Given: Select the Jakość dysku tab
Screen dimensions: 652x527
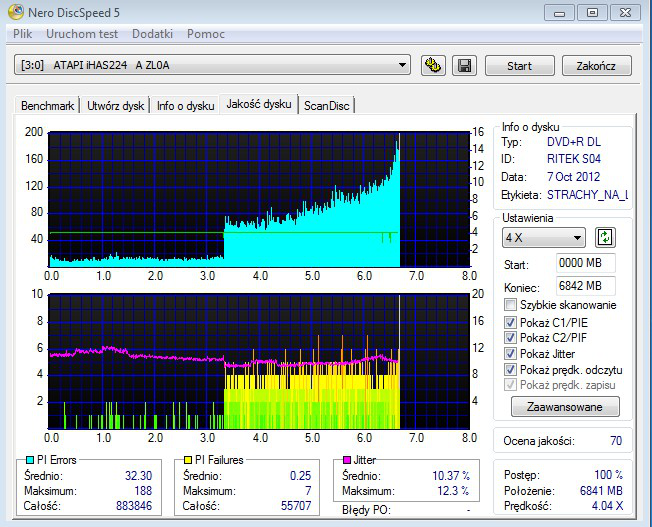Looking at the screenshot, I should click(259, 104).
